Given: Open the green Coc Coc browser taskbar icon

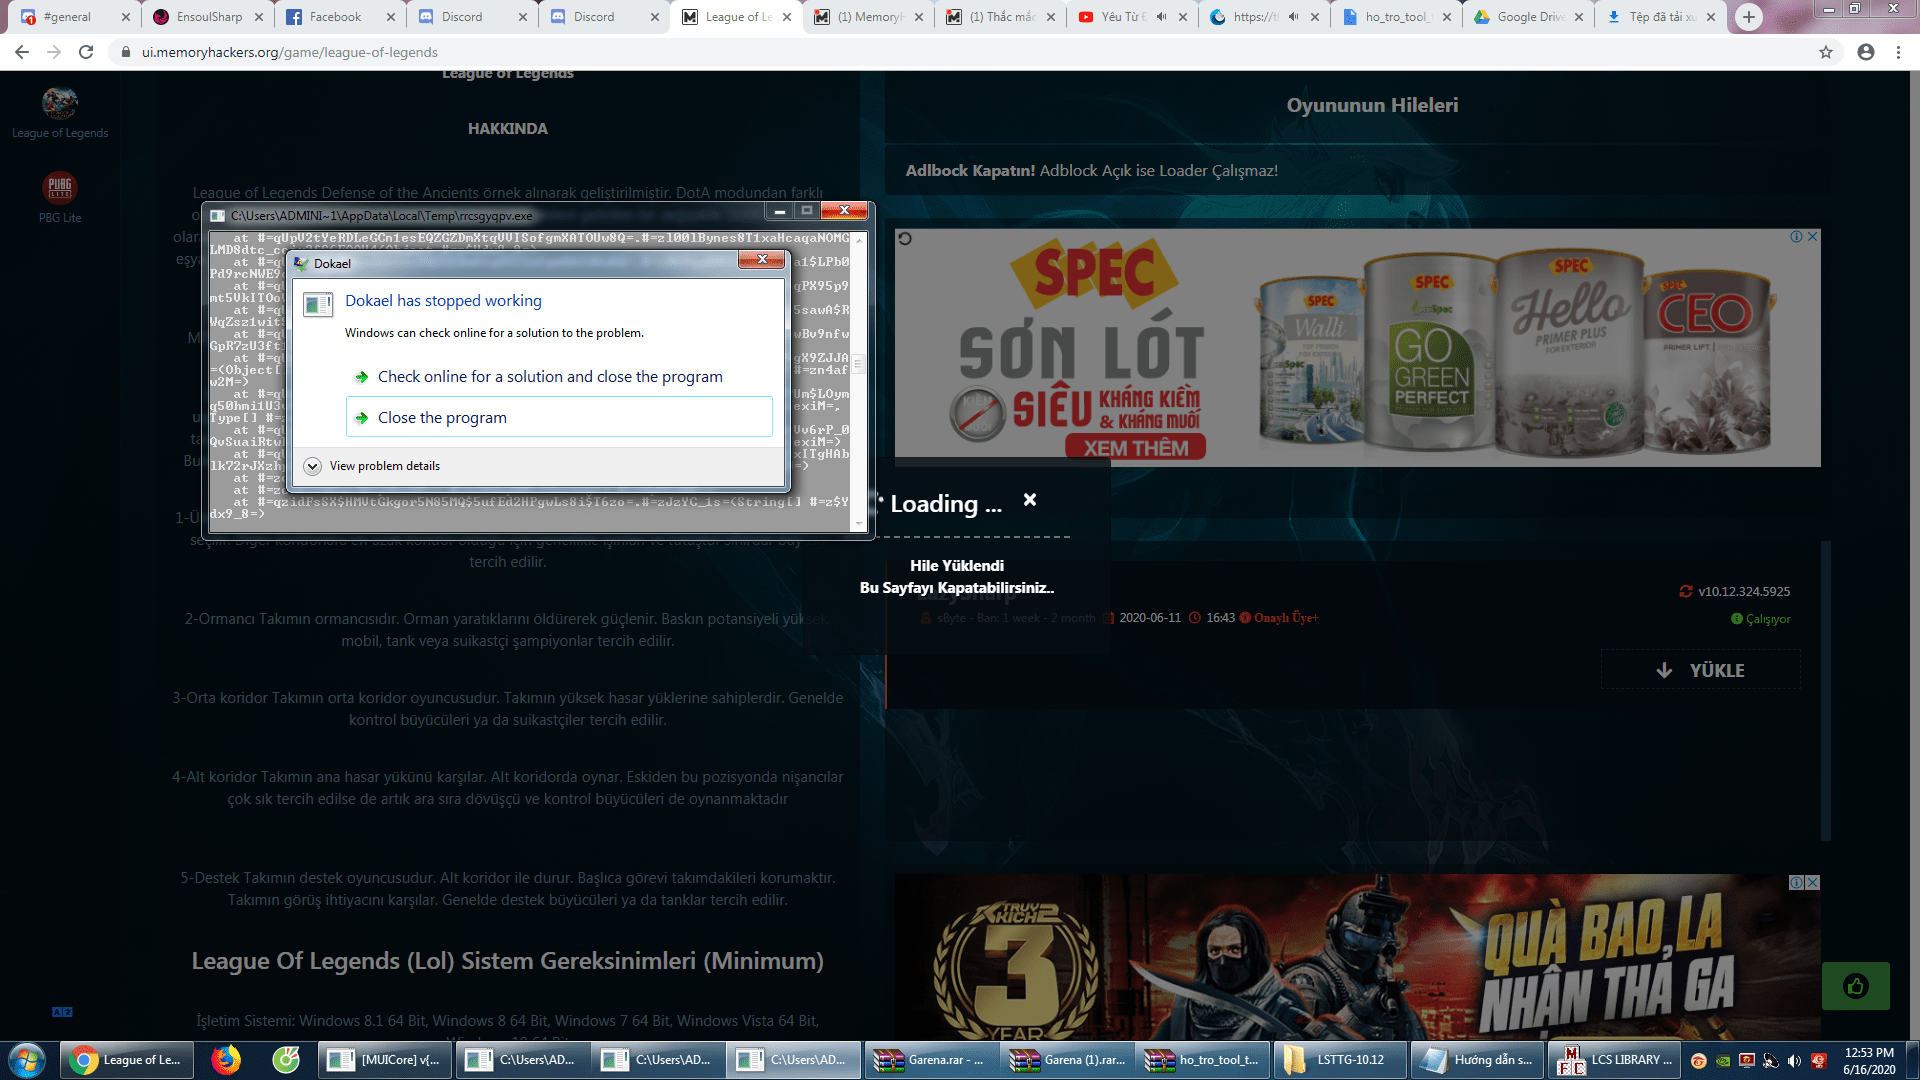Looking at the screenshot, I should coord(286,1060).
